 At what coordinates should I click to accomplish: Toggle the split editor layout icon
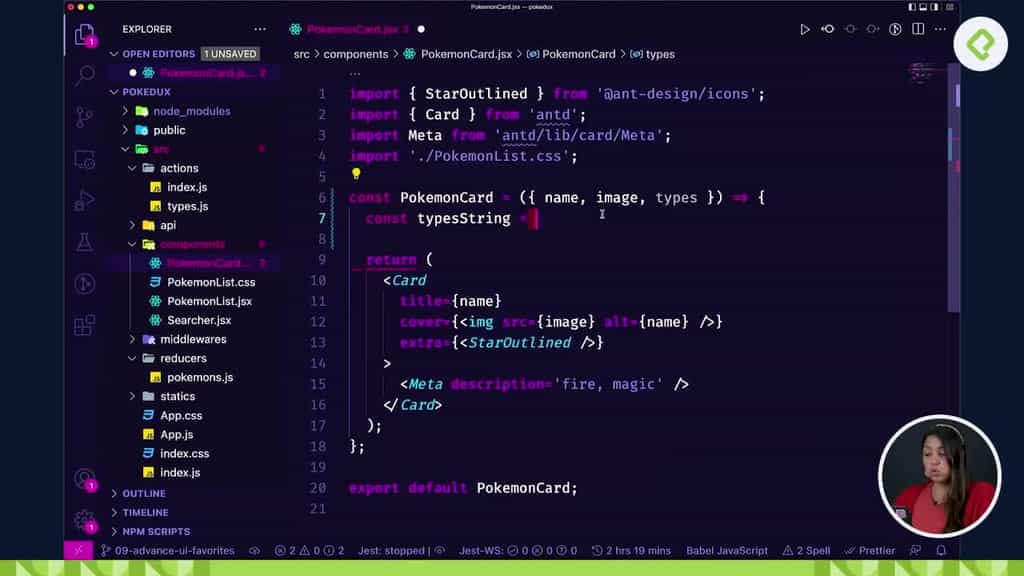pyautogui.click(x=917, y=30)
